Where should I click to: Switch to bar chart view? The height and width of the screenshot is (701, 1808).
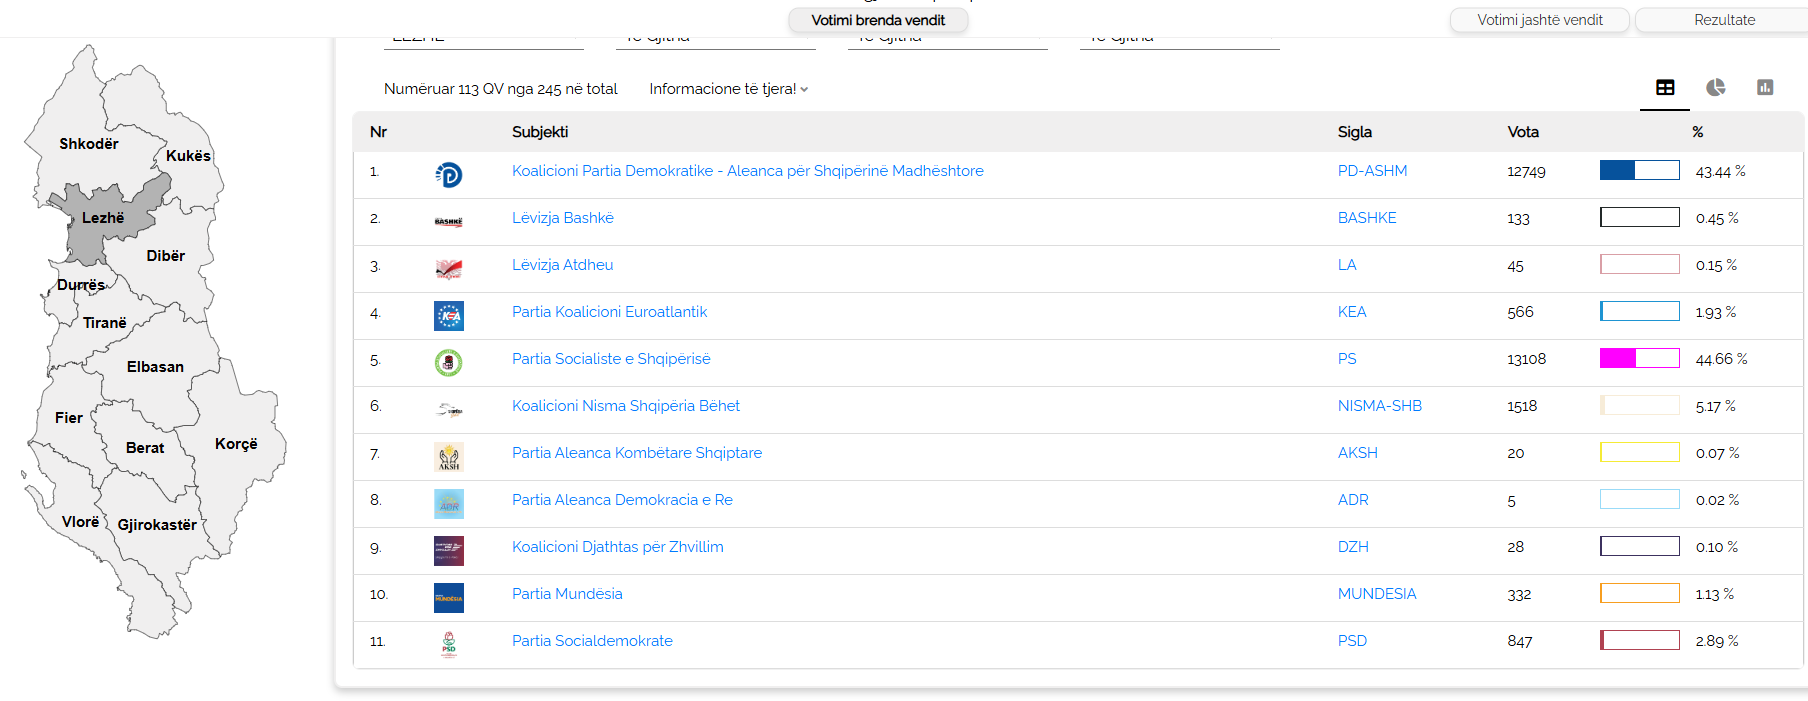1765,88
